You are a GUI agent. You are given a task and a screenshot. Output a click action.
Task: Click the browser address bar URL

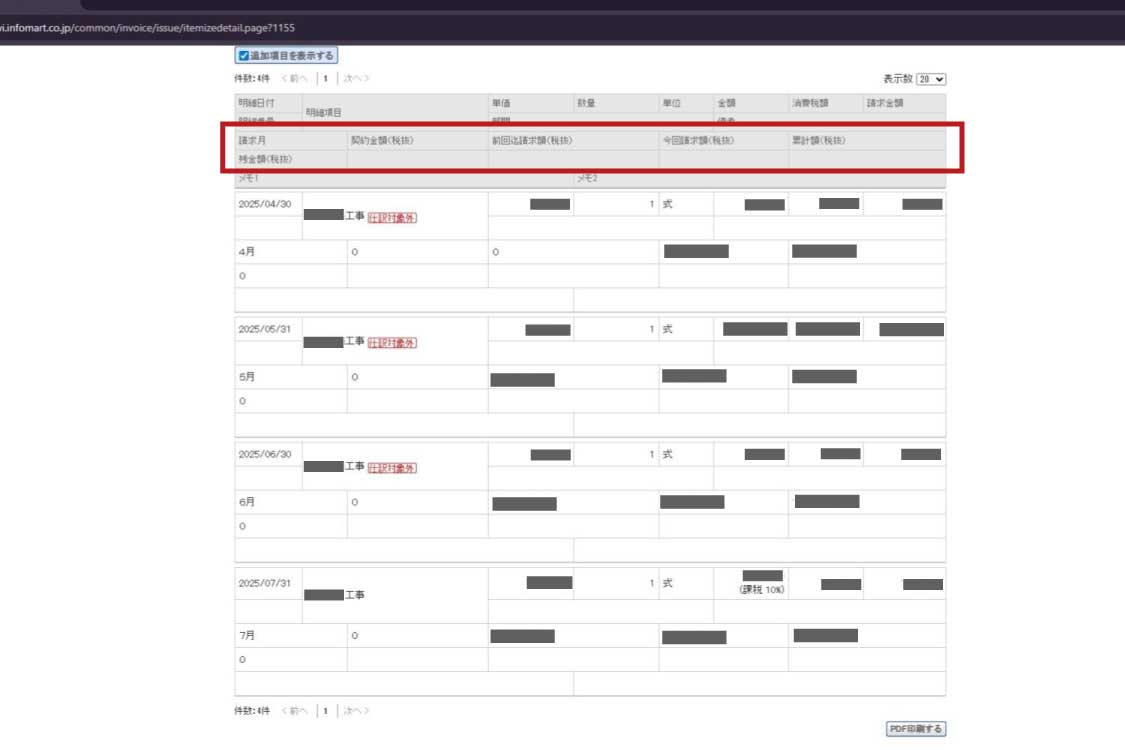tap(150, 28)
